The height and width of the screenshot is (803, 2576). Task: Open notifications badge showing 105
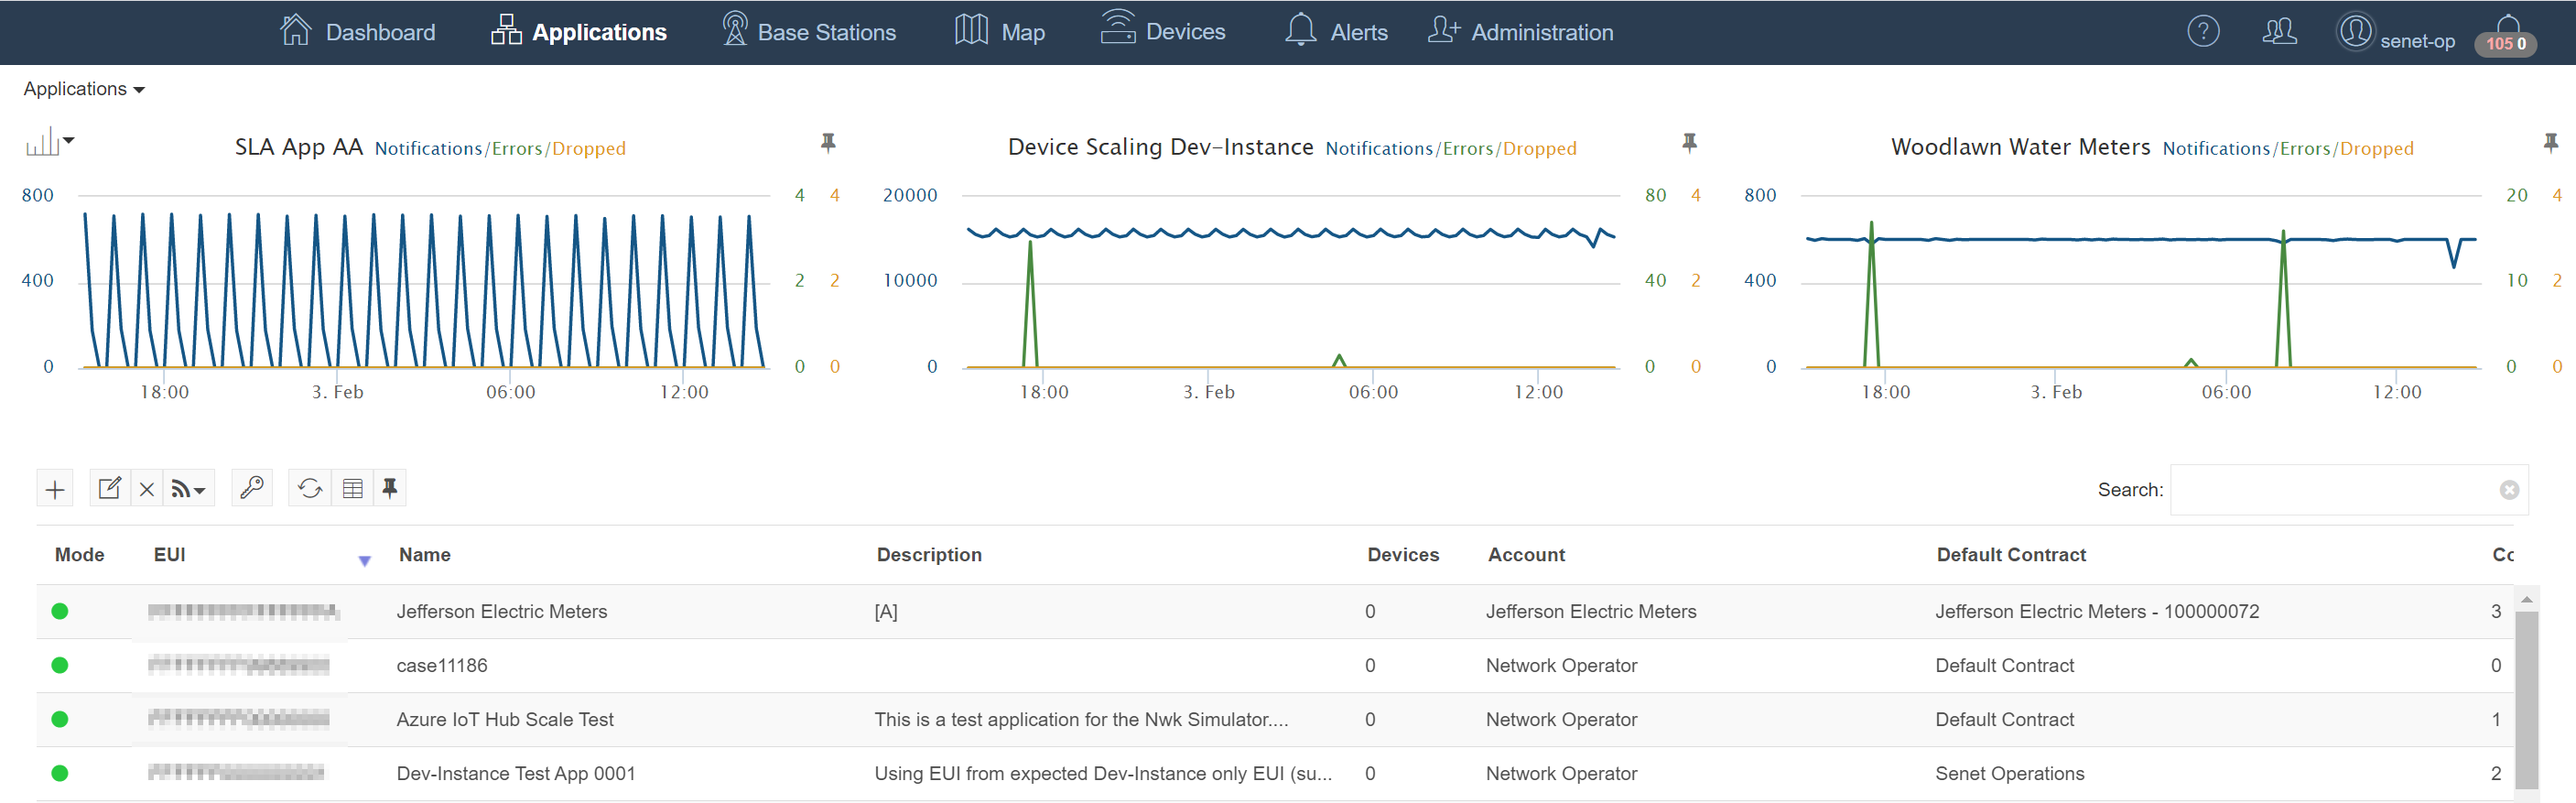(x=2505, y=43)
